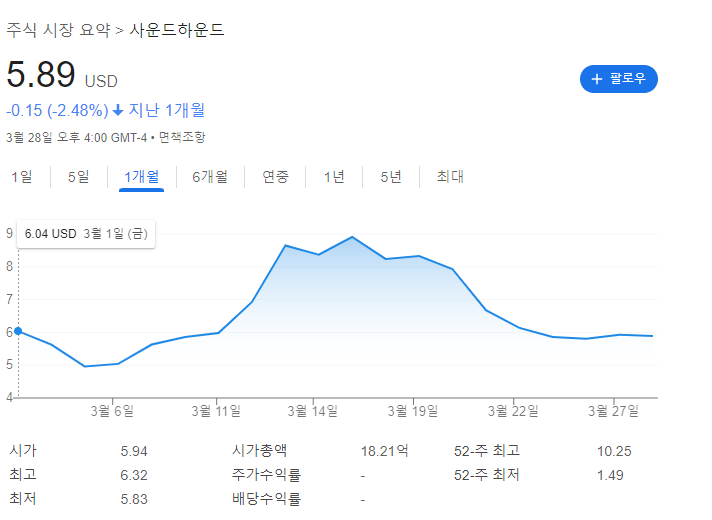The width and height of the screenshot is (712, 520).
Task: Click the -0.15 (-2.48%) change text
Action: point(57,110)
